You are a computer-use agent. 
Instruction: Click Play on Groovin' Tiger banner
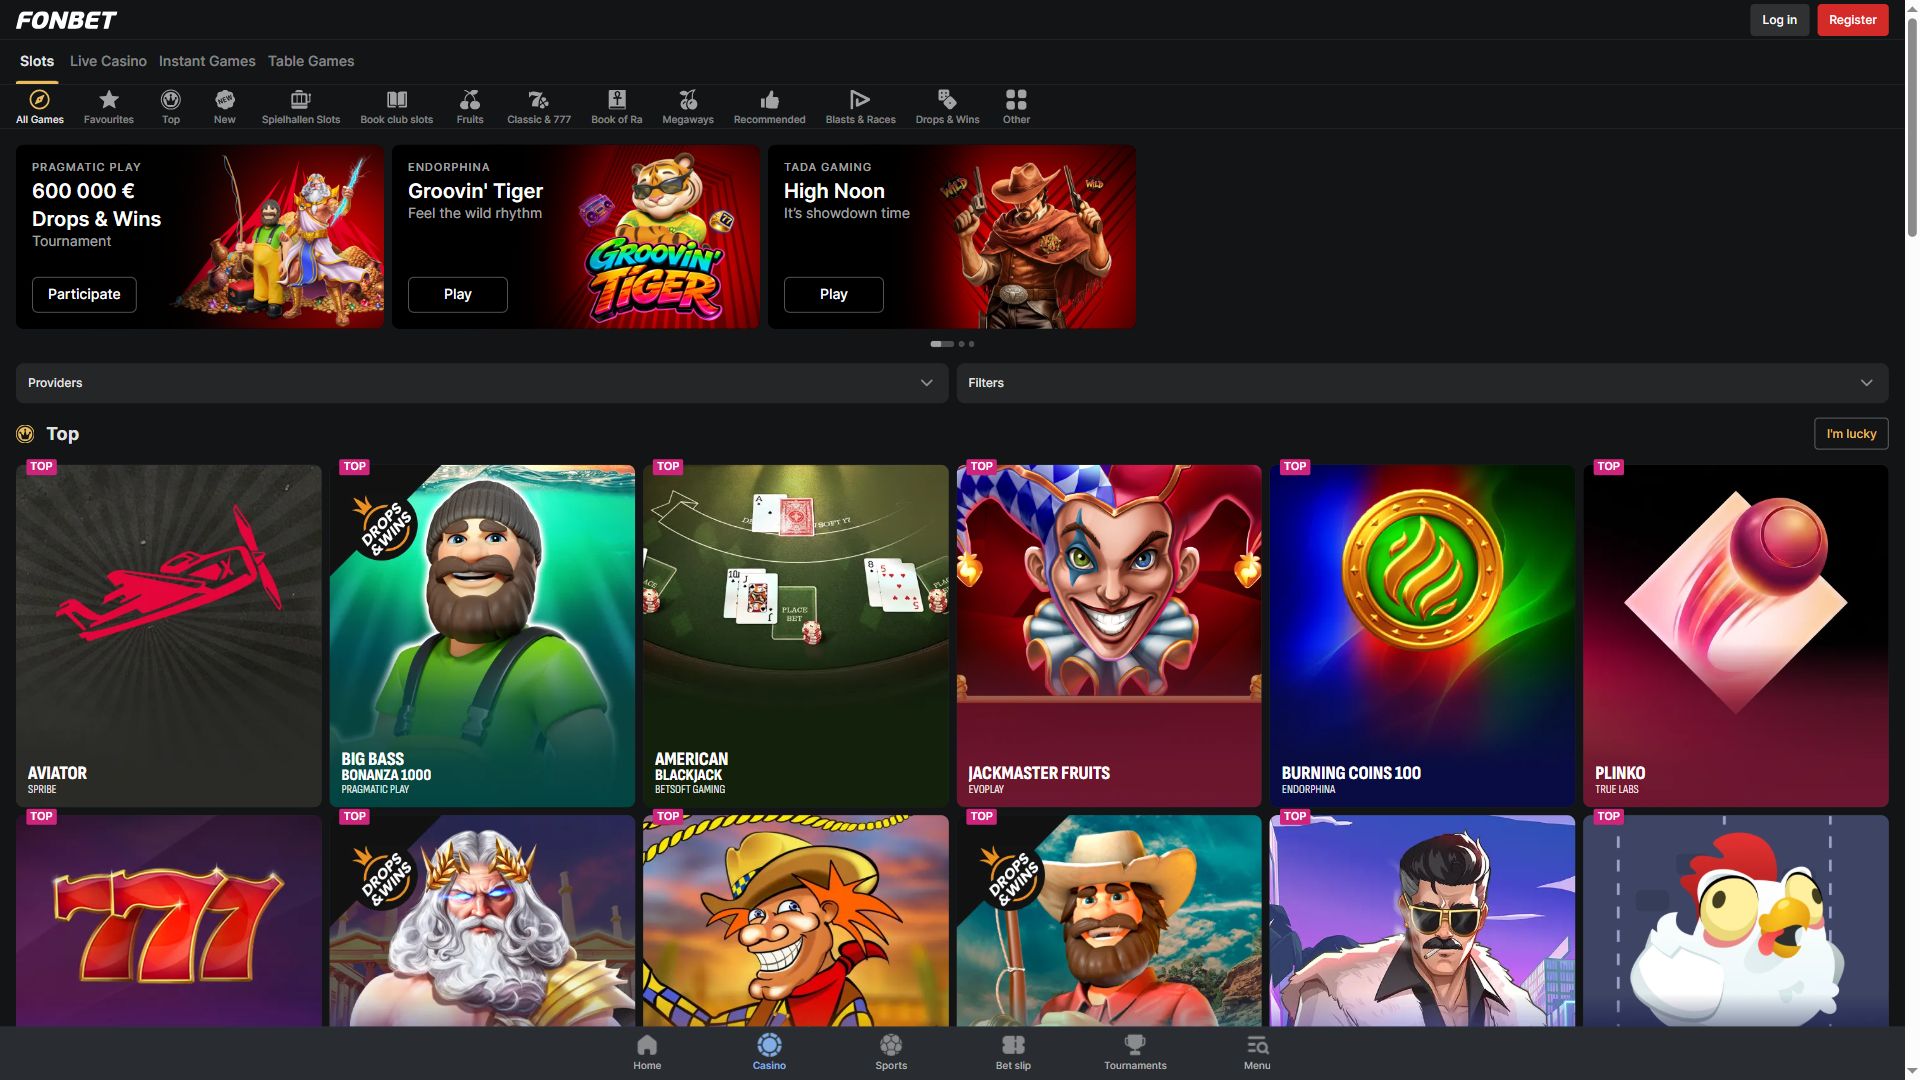[x=457, y=294]
